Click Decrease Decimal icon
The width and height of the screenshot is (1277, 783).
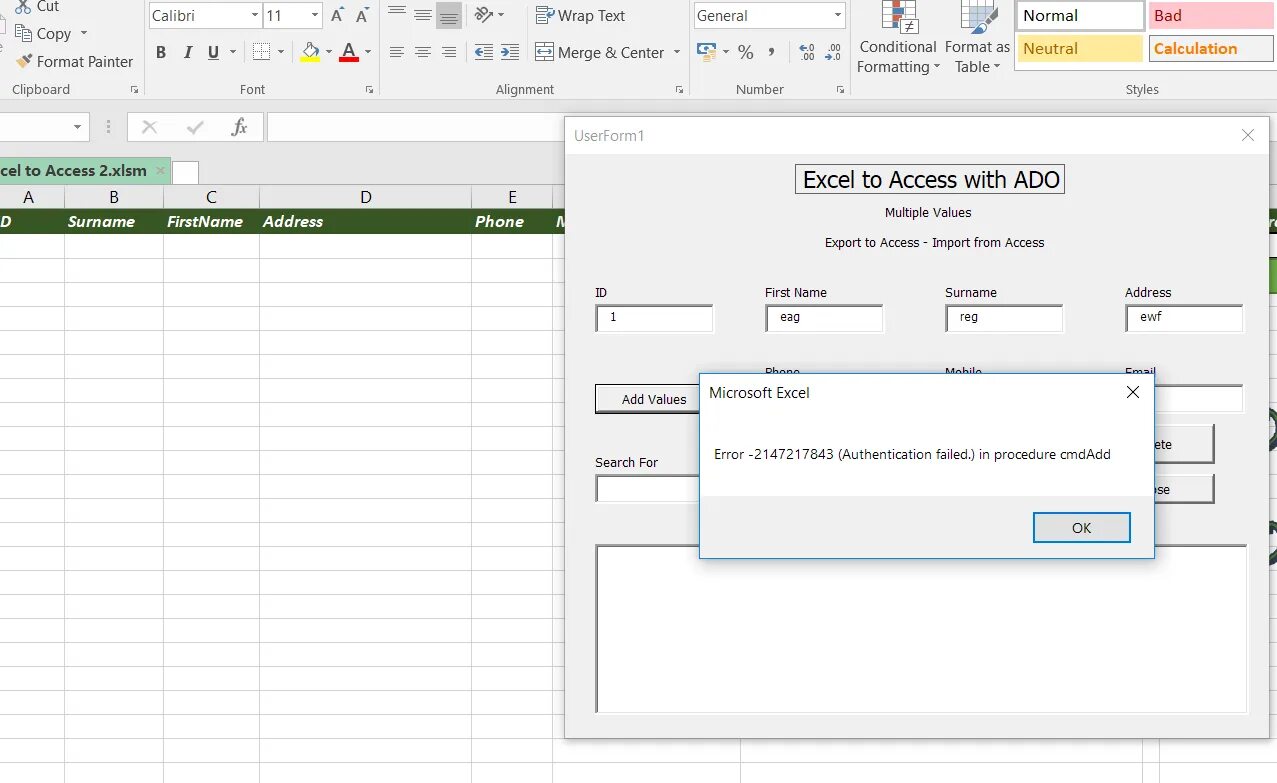[x=833, y=52]
